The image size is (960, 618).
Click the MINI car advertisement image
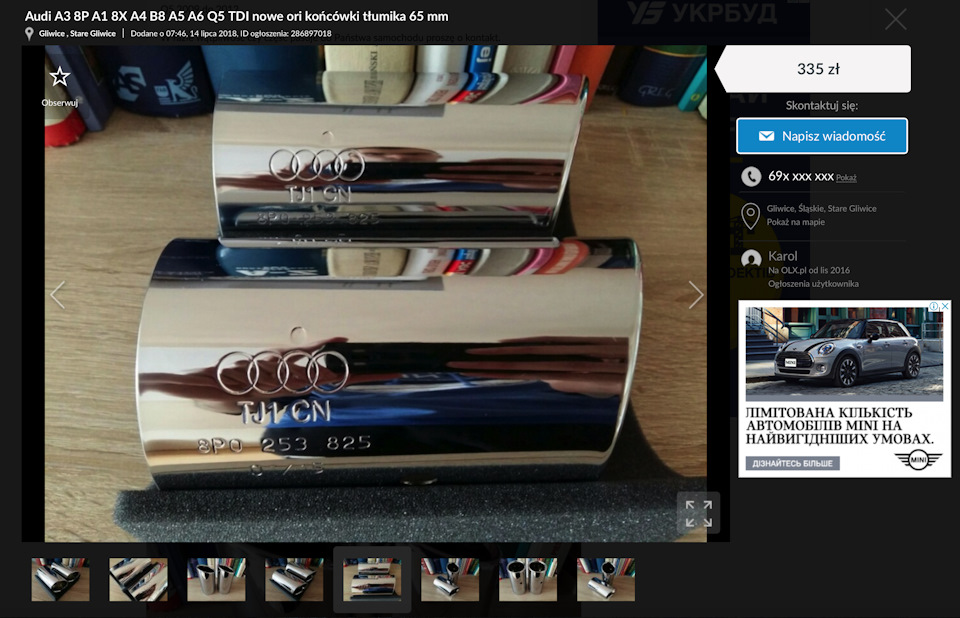(844, 354)
